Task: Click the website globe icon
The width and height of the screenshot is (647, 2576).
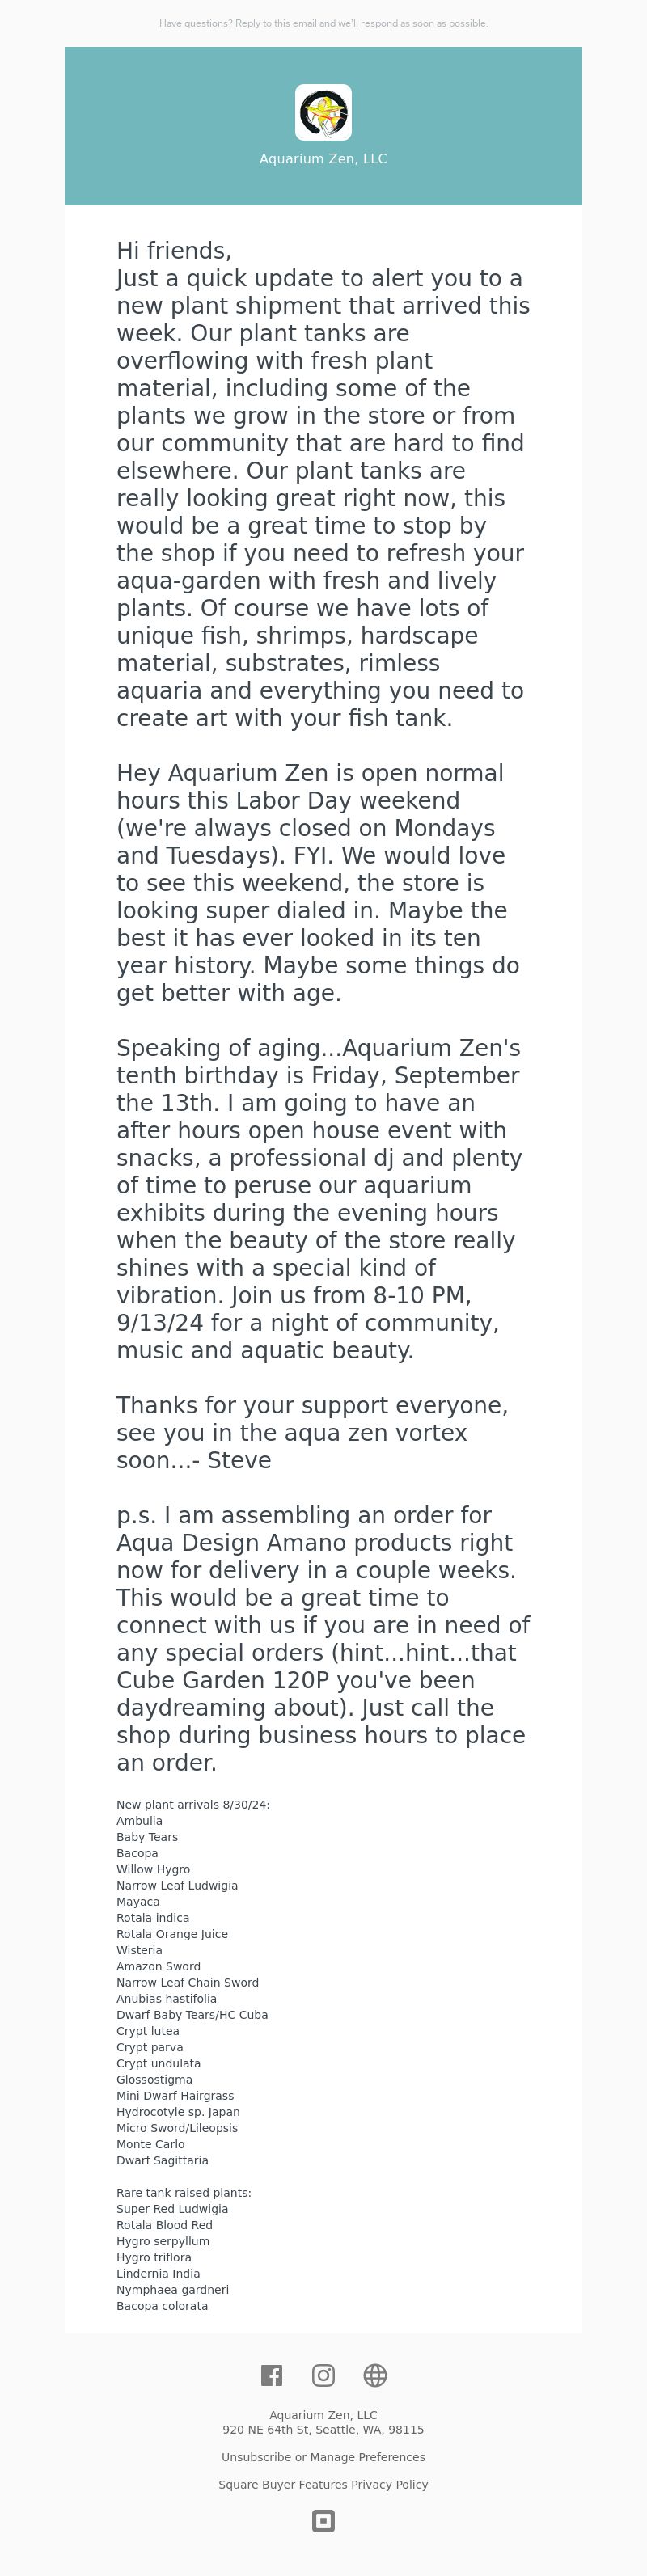Action: 375,2375
